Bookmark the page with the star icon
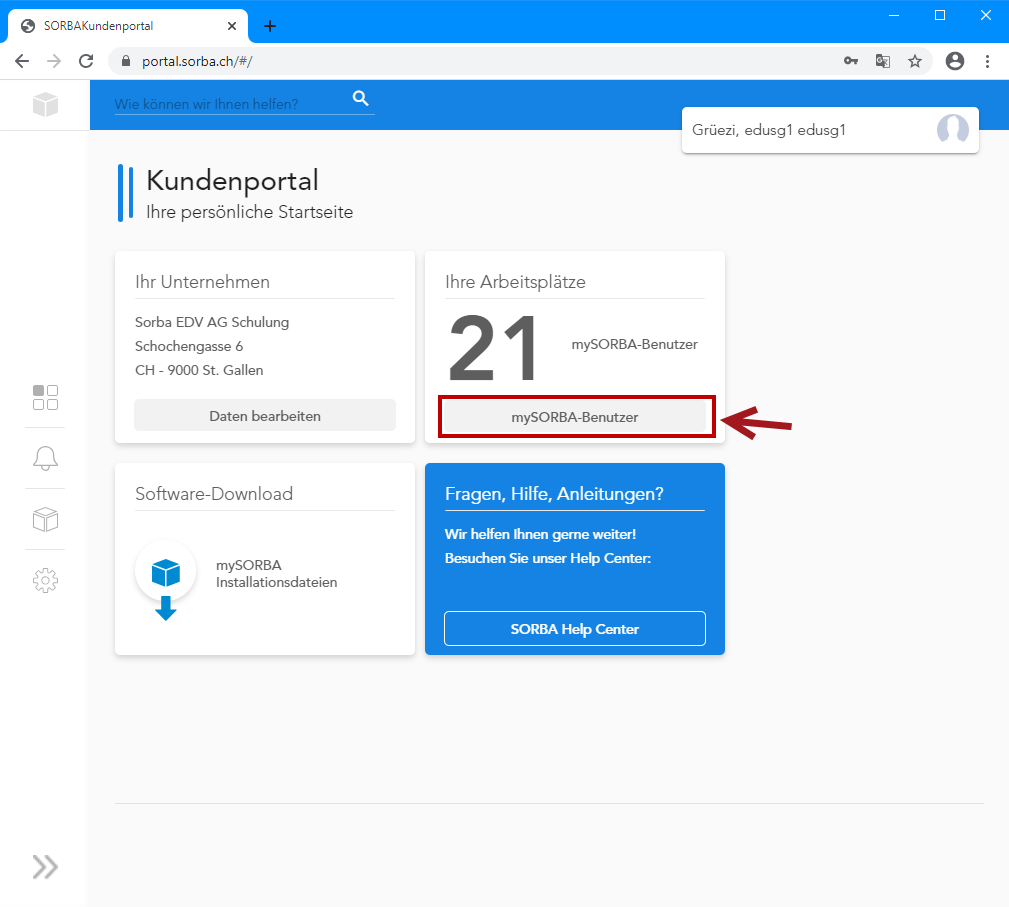Screen dimensions: 1009x907 [x=914, y=61]
